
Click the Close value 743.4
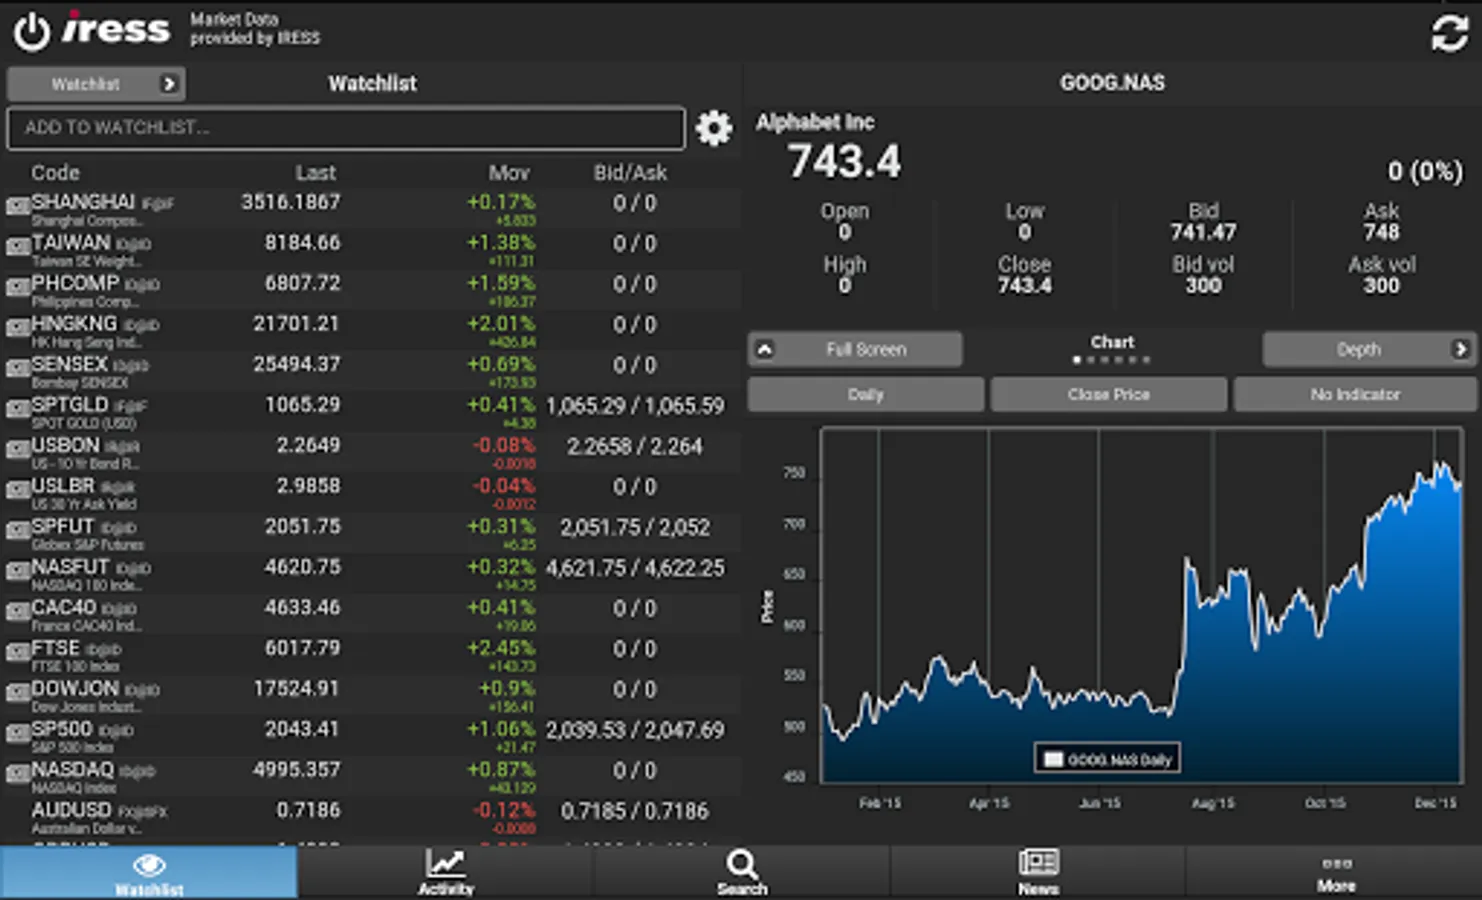pos(1024,285)
